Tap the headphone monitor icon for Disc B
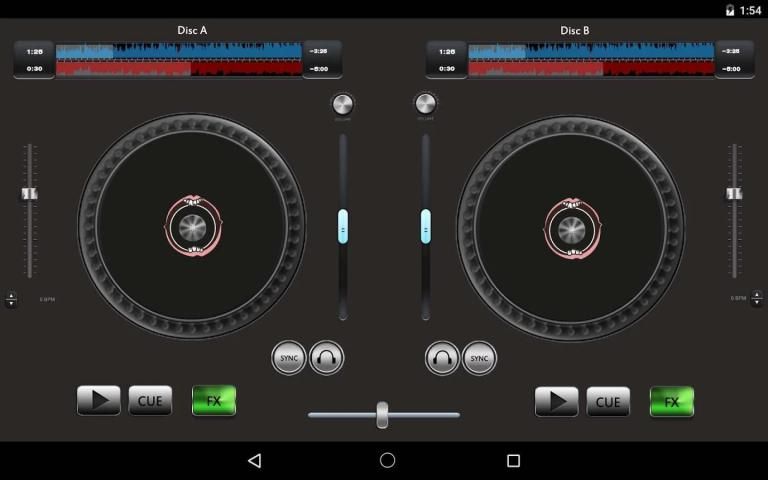 pos(442,358)
